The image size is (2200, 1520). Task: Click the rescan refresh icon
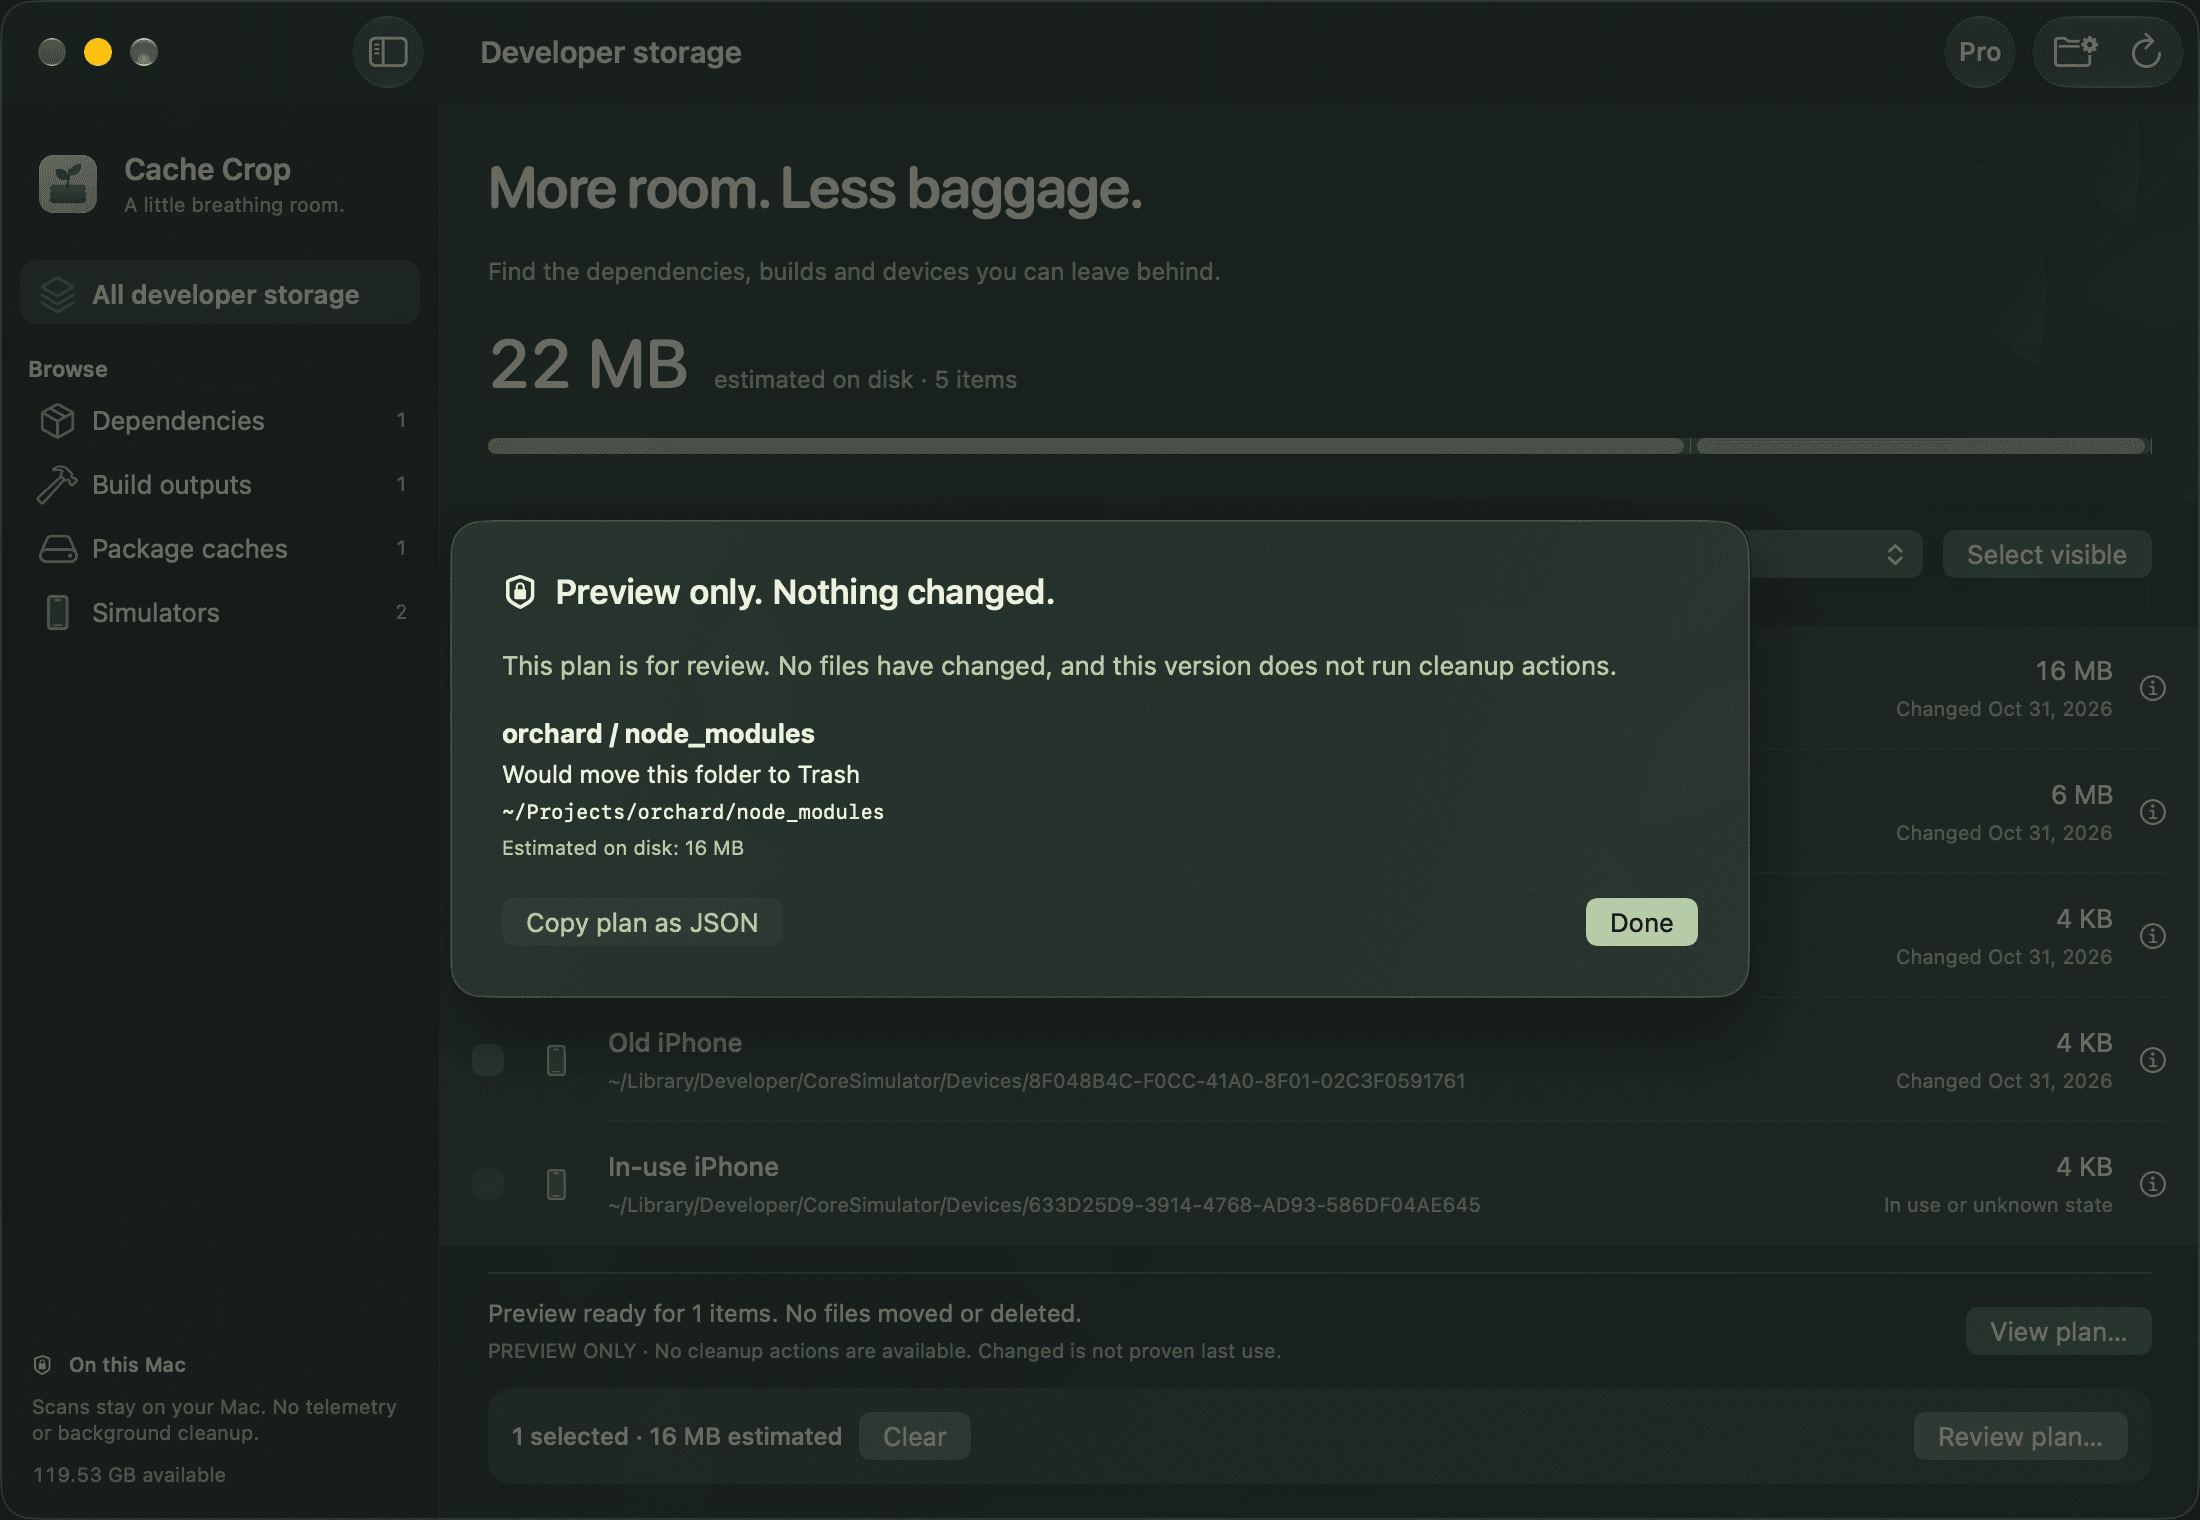click(2146, 52)
